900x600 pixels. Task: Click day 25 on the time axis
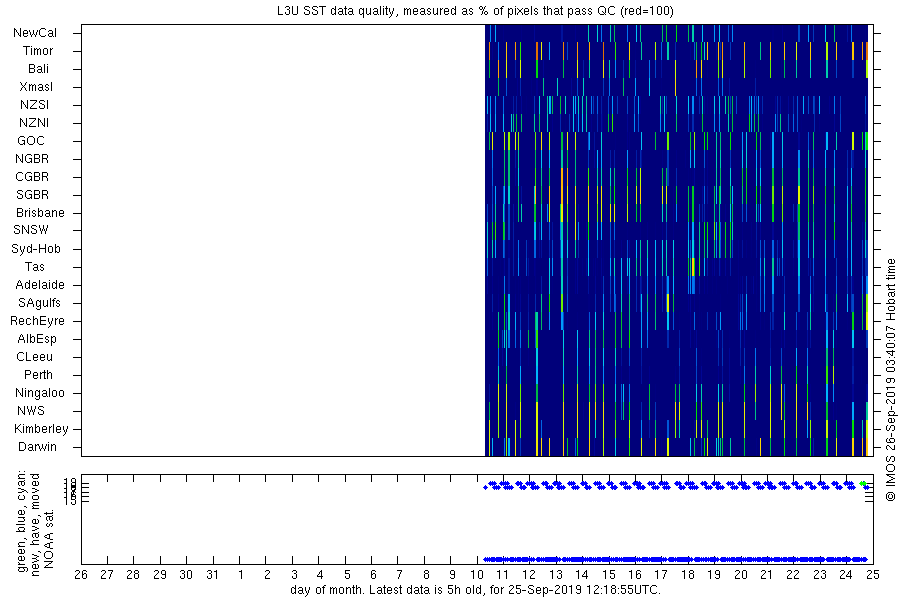pyautogui.click(x=872, y=575)
